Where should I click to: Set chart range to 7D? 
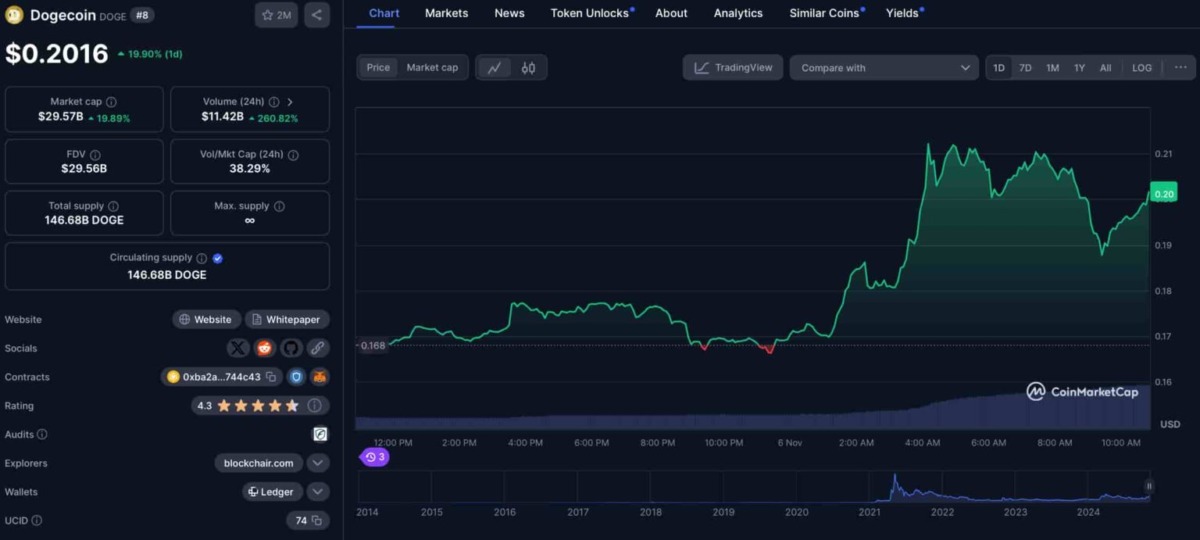click(x=1025, y=68)
